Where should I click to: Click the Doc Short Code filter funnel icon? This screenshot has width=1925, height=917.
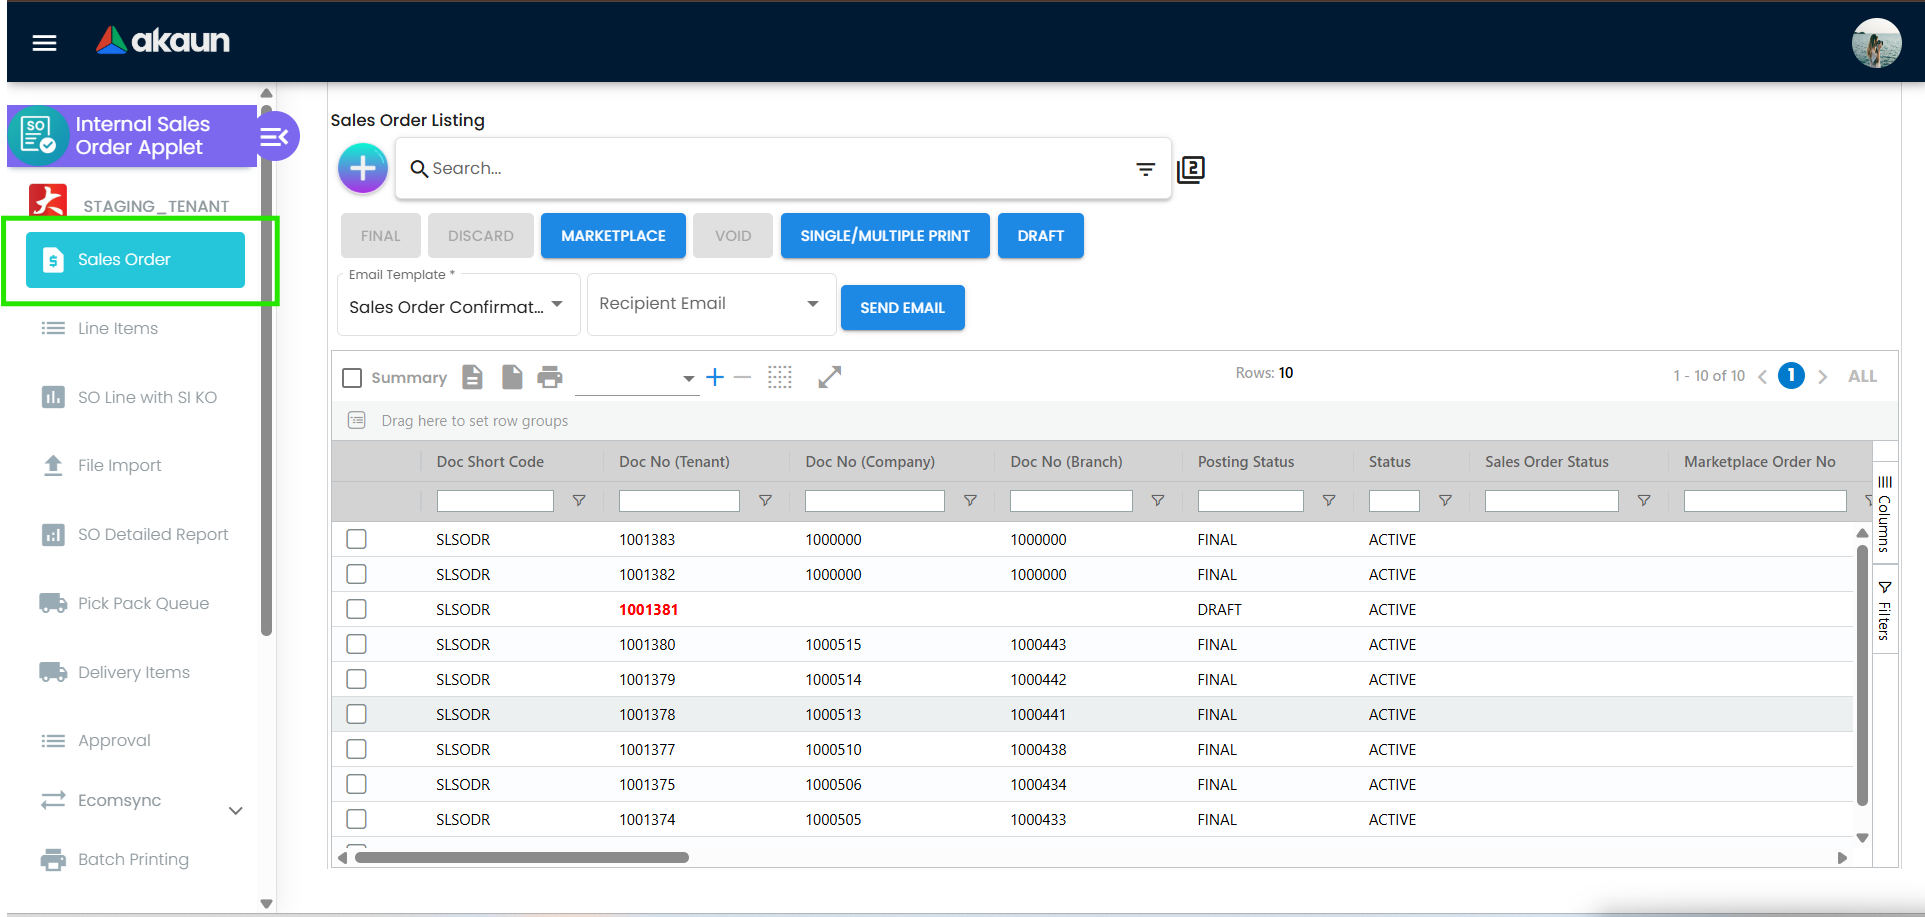[x=579, y=501]
